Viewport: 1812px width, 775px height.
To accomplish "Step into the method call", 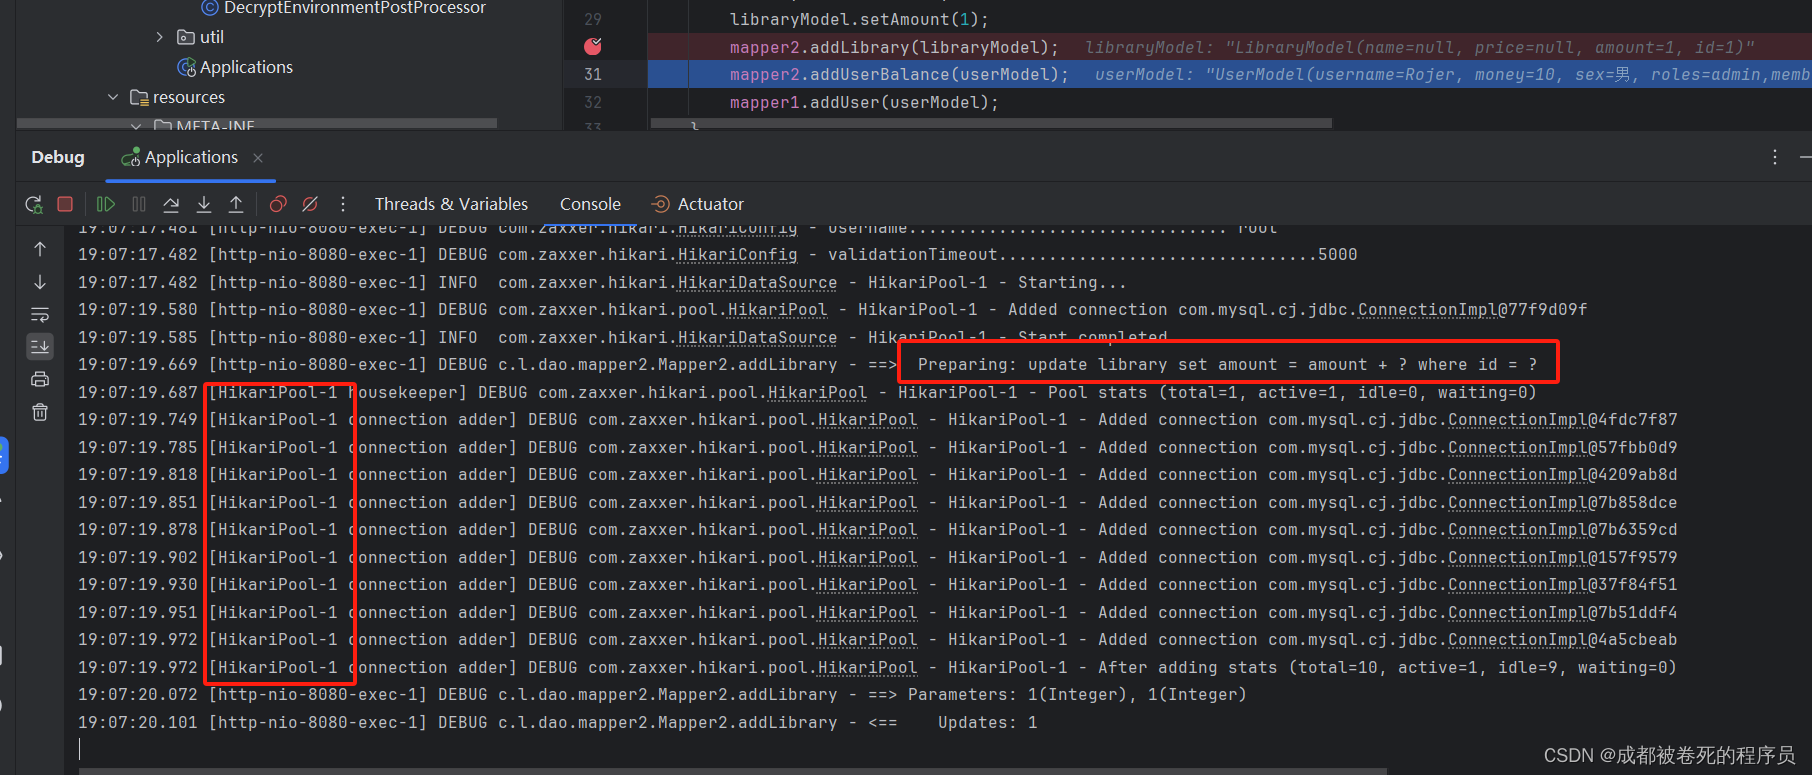I will tap(204, 204).
